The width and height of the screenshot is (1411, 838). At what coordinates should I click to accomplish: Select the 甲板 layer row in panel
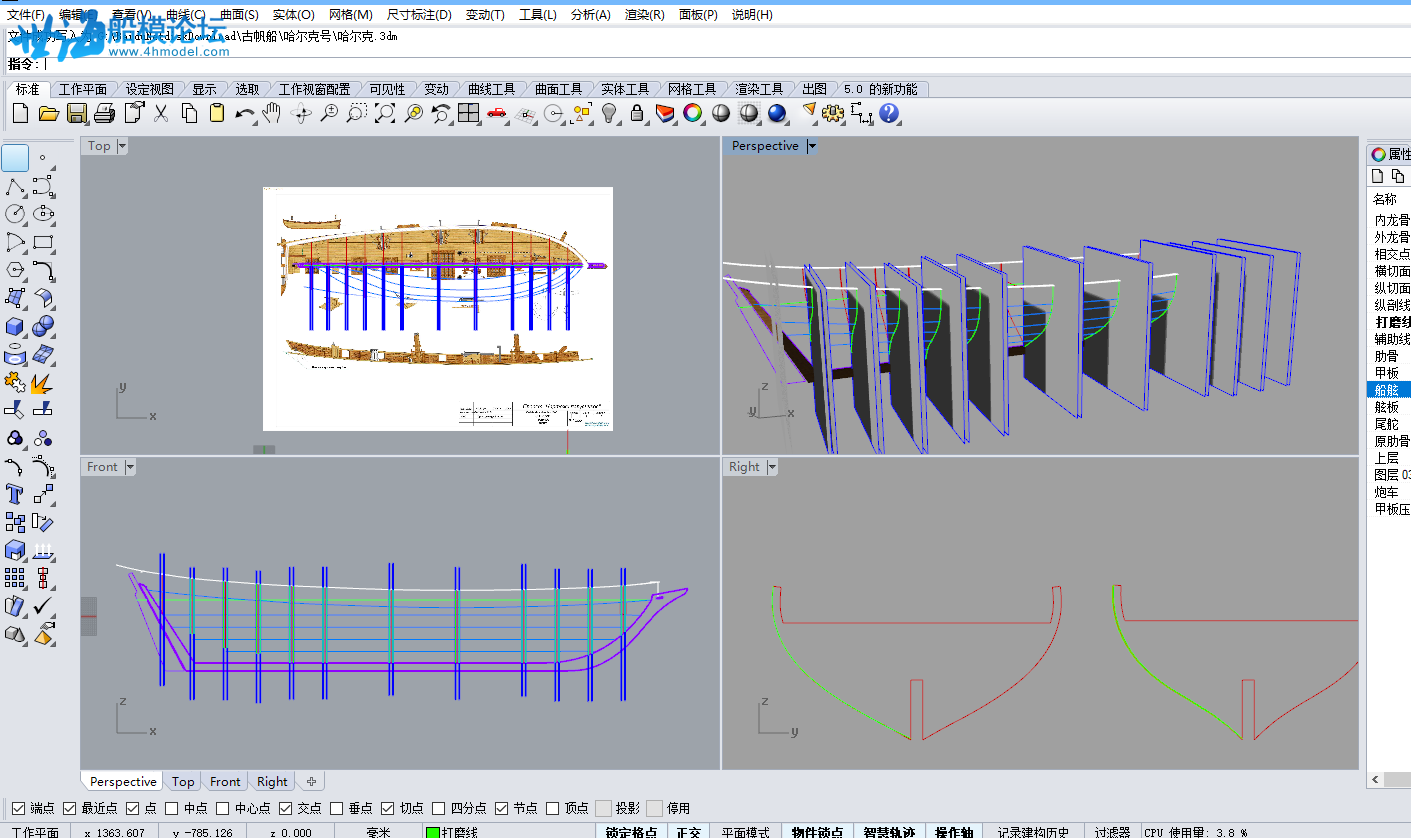pos(1389,373)
